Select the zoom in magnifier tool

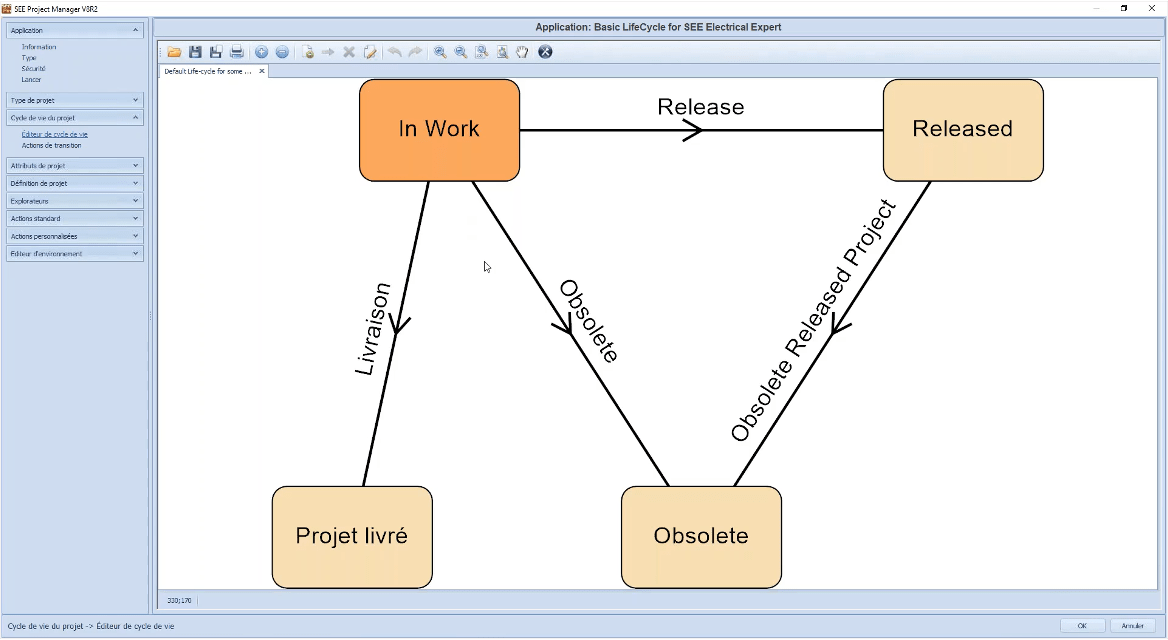441,52
